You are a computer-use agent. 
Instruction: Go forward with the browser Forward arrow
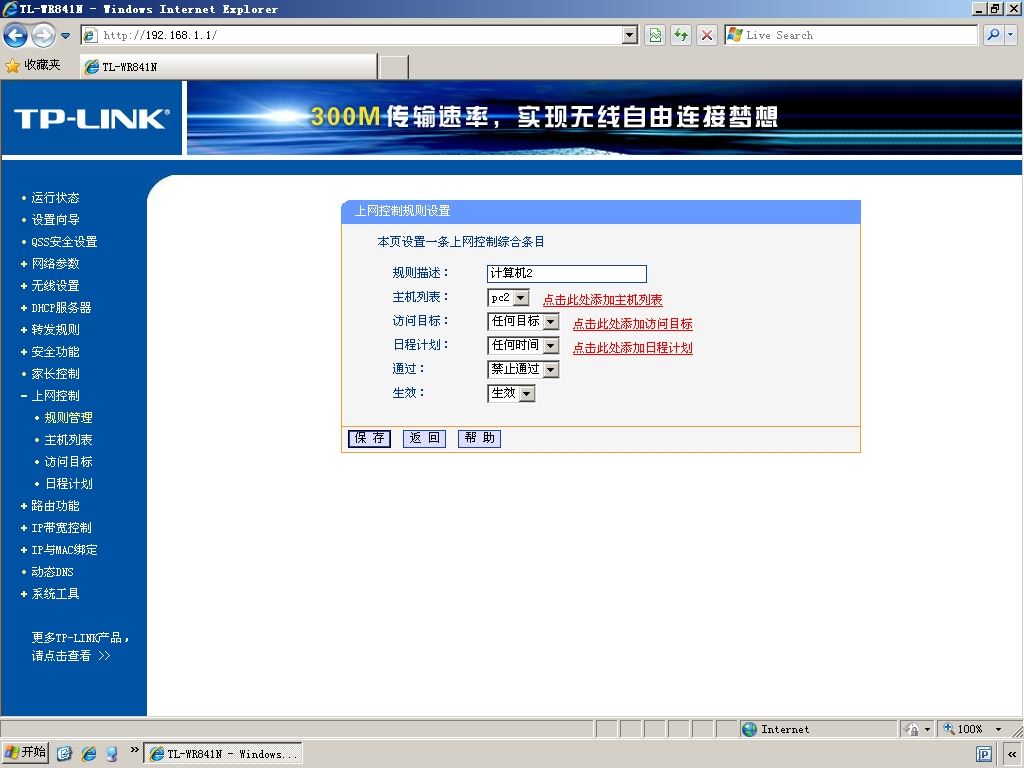click(43, 35)
